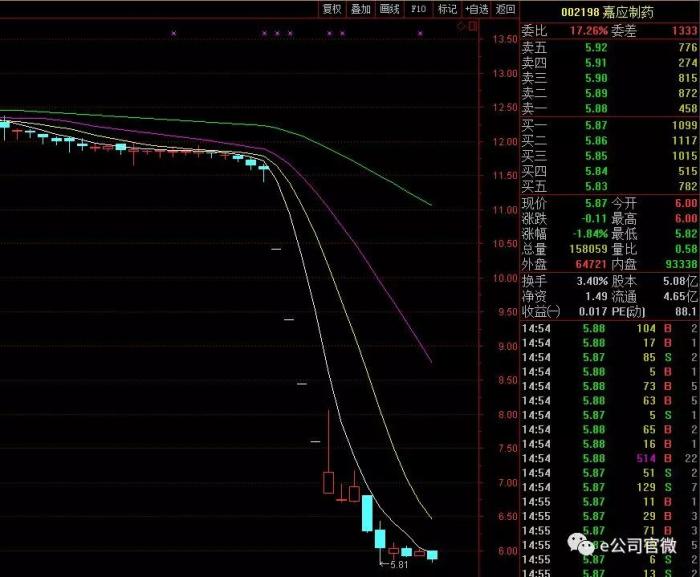Click the 复权 toolbar button
Viewport: 700px width, 577px height.
332,9
